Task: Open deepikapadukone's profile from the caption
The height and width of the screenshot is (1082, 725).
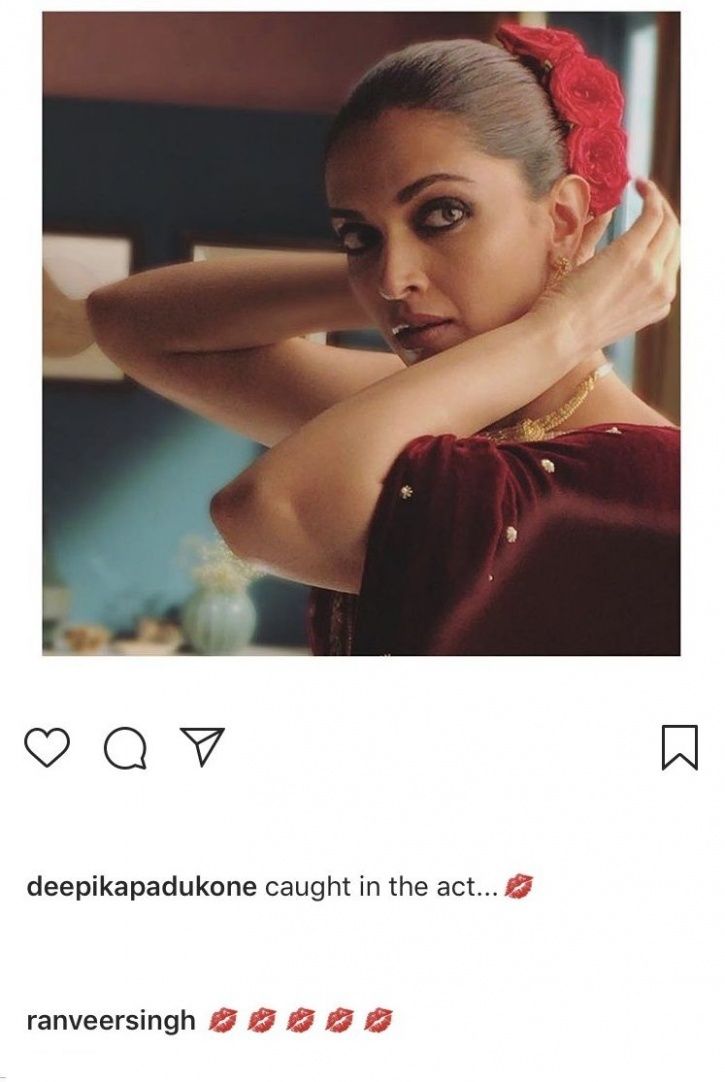Action: 141,887
